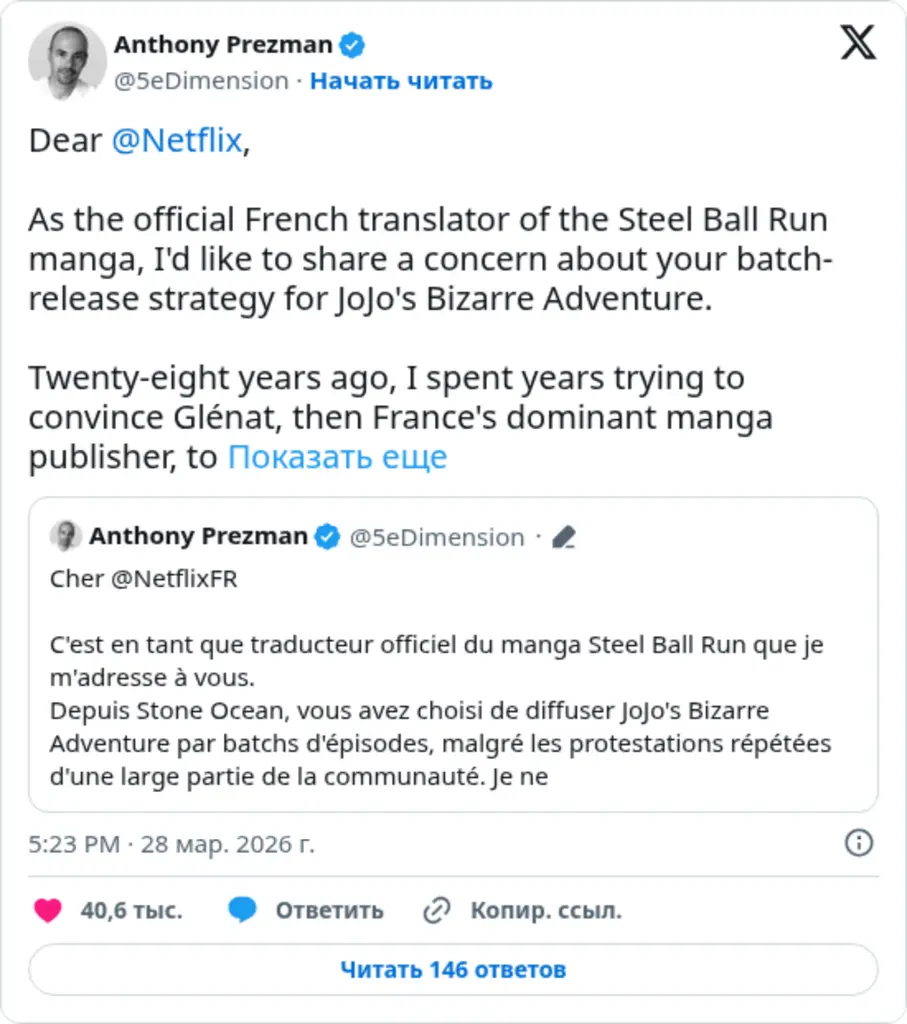Open Anthony Prezman's large profile avatar

coord(67,61)
